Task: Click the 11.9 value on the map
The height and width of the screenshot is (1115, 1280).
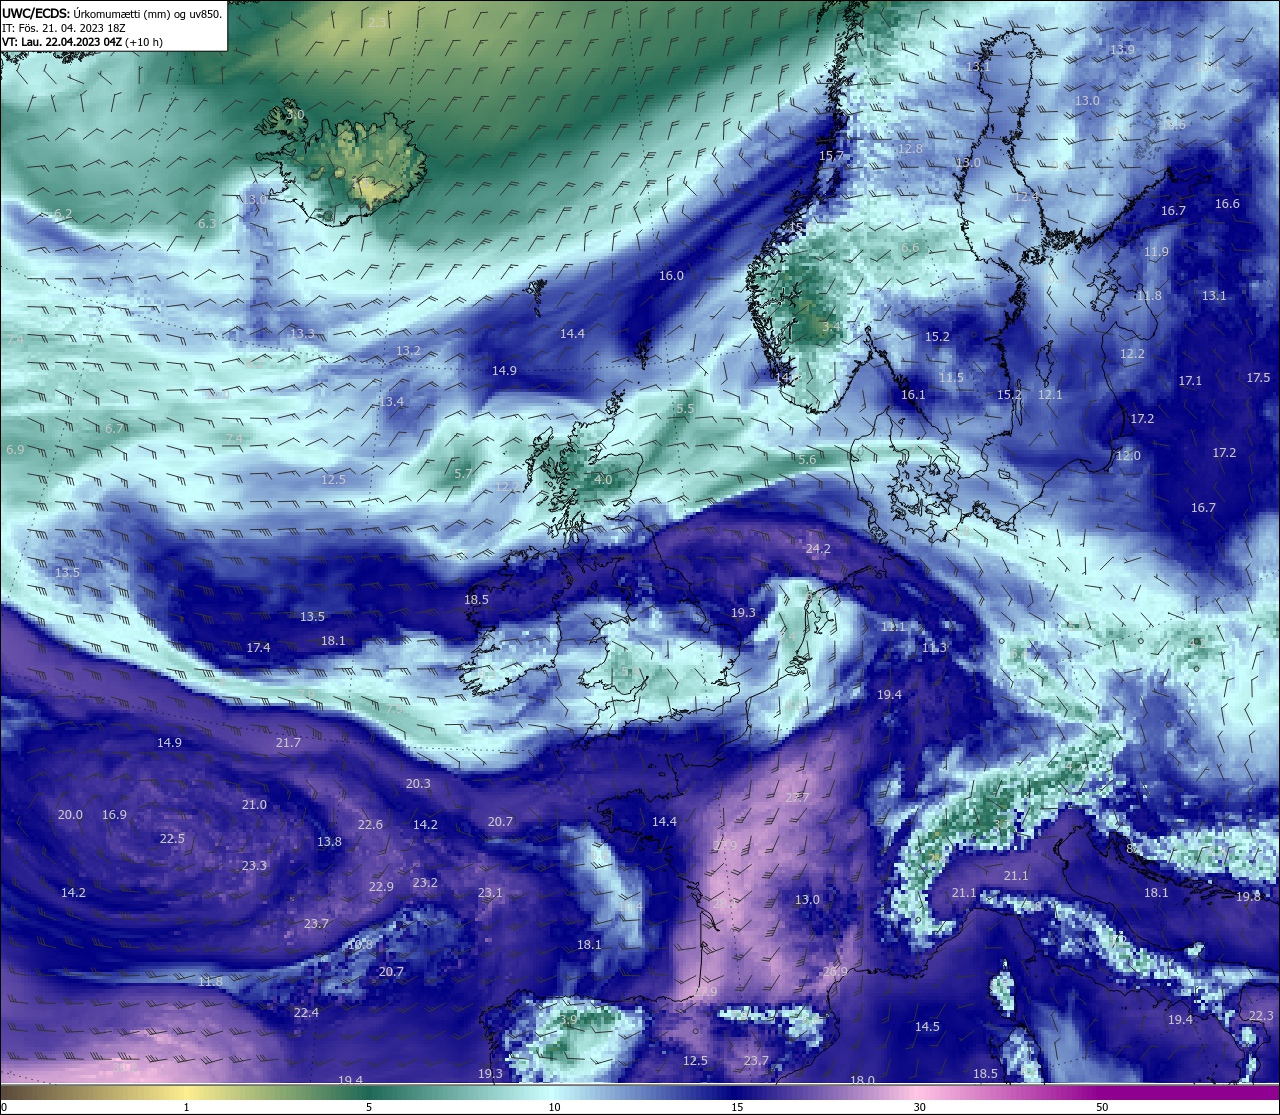Action: tap(1156, 252)
